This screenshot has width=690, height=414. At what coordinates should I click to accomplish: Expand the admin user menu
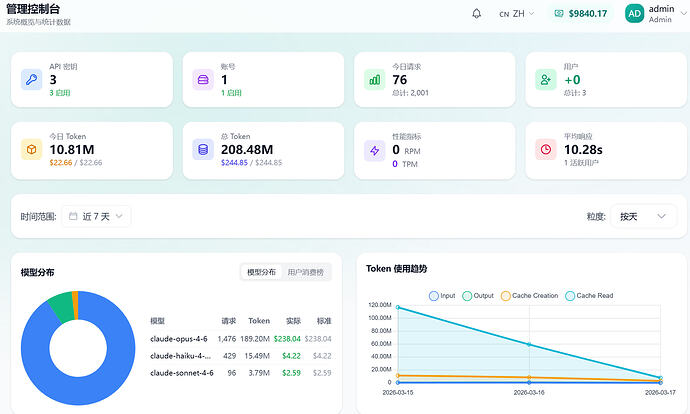[x=656, y=14]
